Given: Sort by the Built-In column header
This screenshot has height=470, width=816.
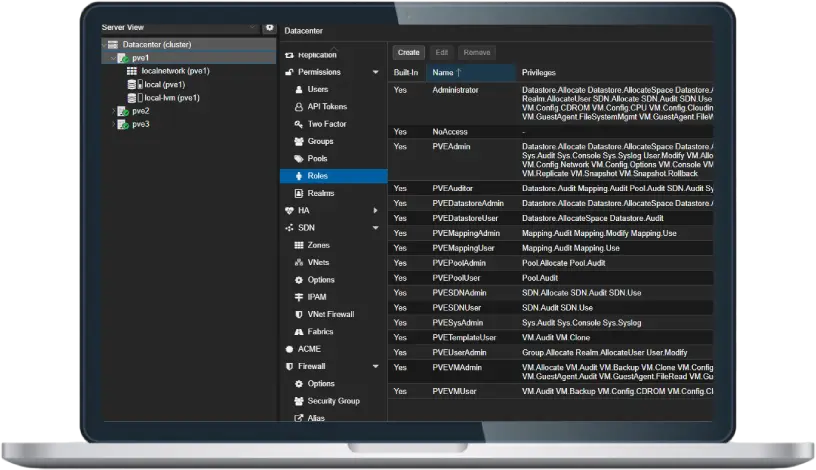Looking at the screenshot, I should point(407,73).
